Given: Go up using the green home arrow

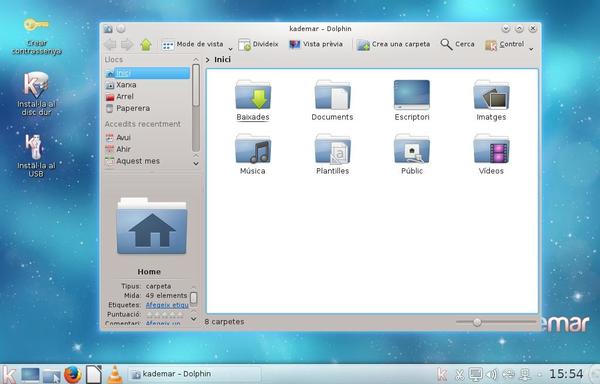Looking at the screenshot, I should 146,45.
